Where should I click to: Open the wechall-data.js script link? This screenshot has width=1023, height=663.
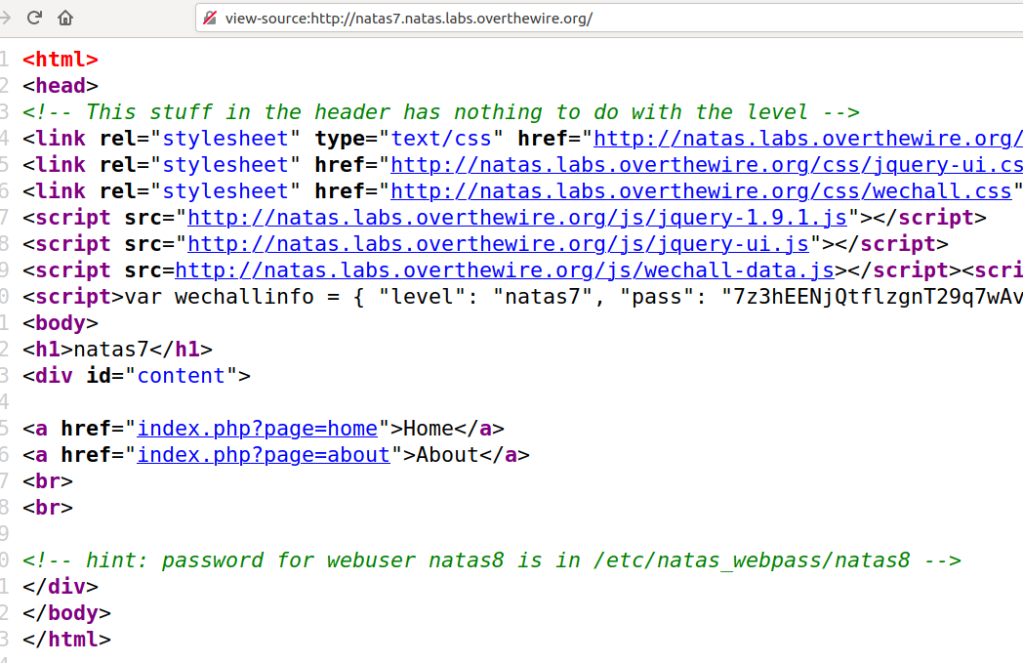pos(505,270)
